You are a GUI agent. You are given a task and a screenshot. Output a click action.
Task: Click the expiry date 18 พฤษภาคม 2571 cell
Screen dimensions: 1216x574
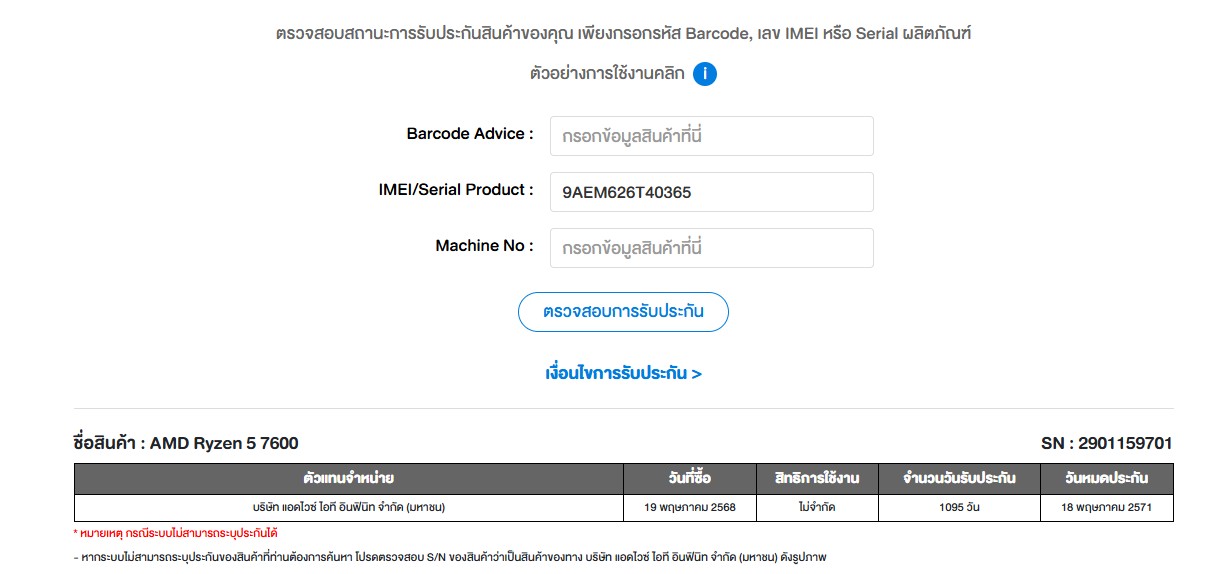[1107, 507]
